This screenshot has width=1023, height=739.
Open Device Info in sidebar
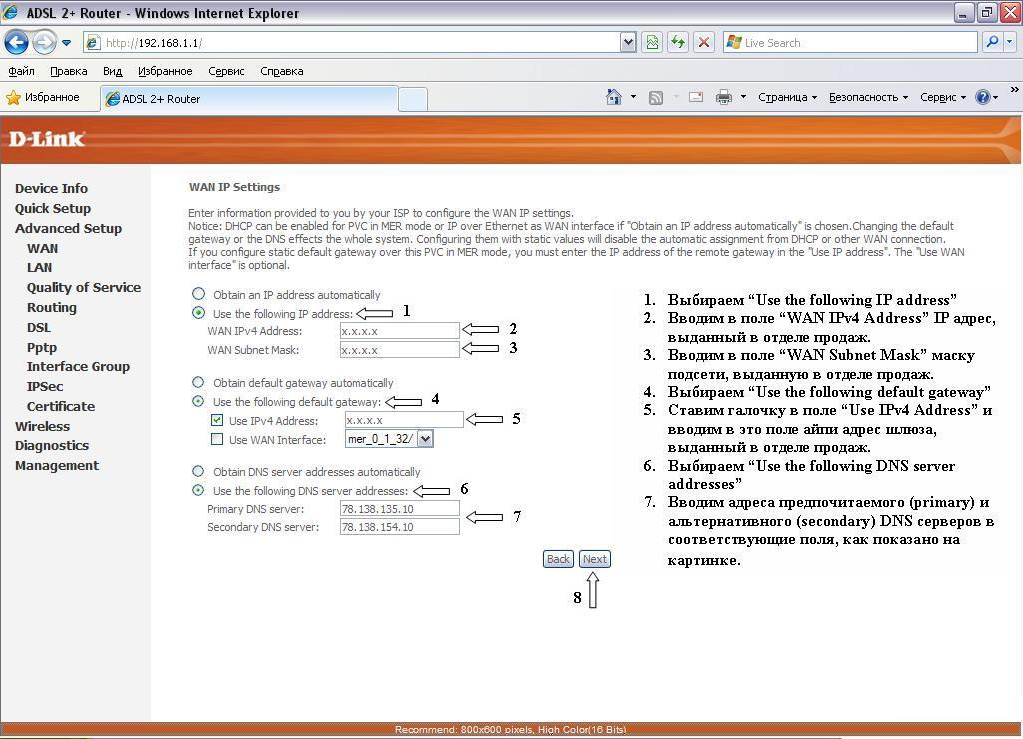pyautogui.click(x=52, y=189)
